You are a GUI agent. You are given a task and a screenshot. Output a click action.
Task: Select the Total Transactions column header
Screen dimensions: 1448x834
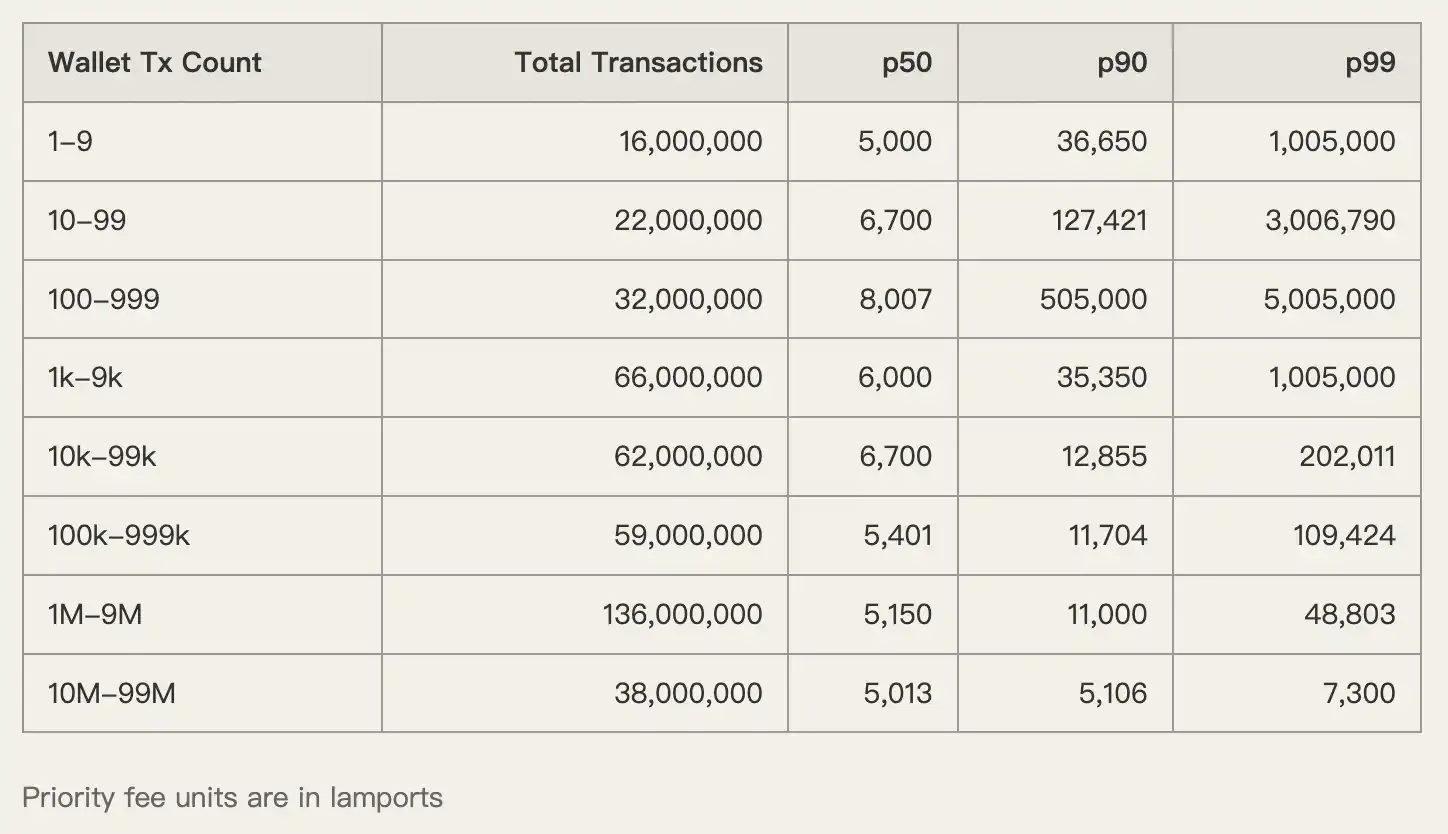[638, 63]
